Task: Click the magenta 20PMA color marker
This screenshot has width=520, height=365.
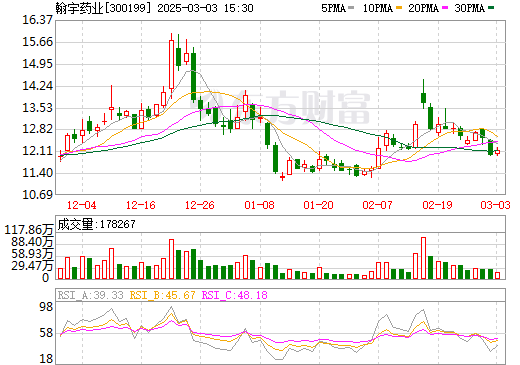Action: (445, 7)
